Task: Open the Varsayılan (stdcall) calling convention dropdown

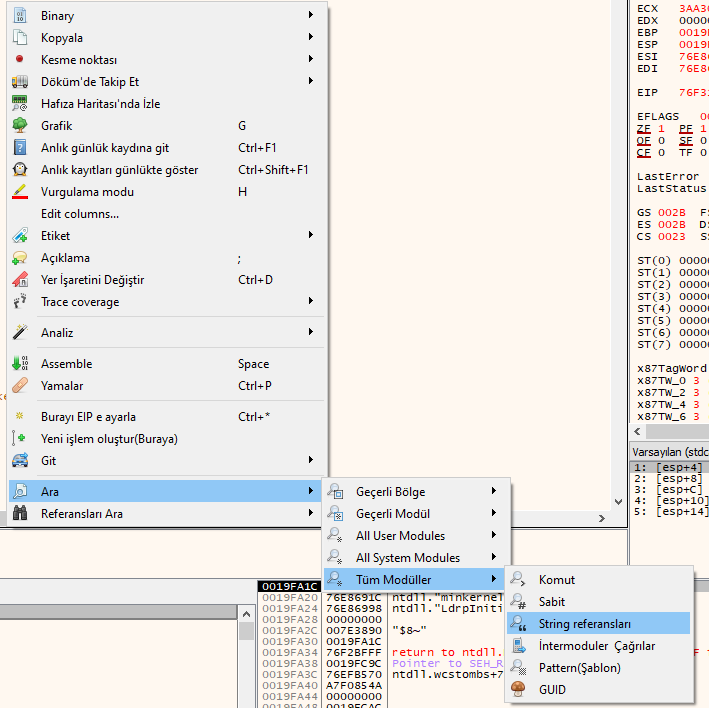Action: (670, 452)
